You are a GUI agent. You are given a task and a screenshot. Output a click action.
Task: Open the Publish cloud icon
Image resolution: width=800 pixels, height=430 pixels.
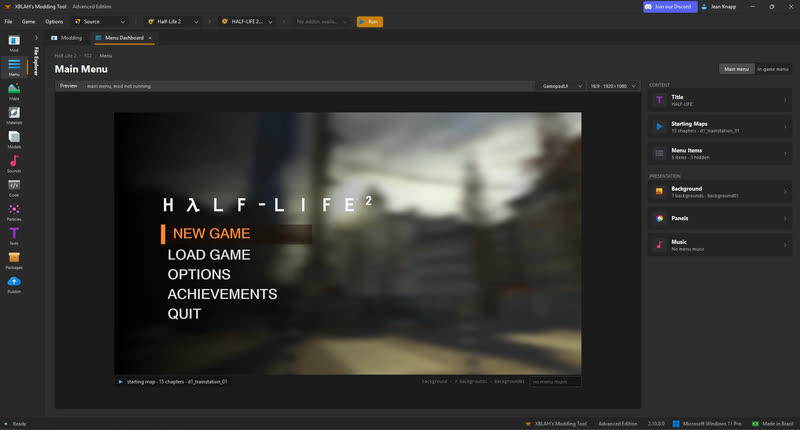(14, 284)
